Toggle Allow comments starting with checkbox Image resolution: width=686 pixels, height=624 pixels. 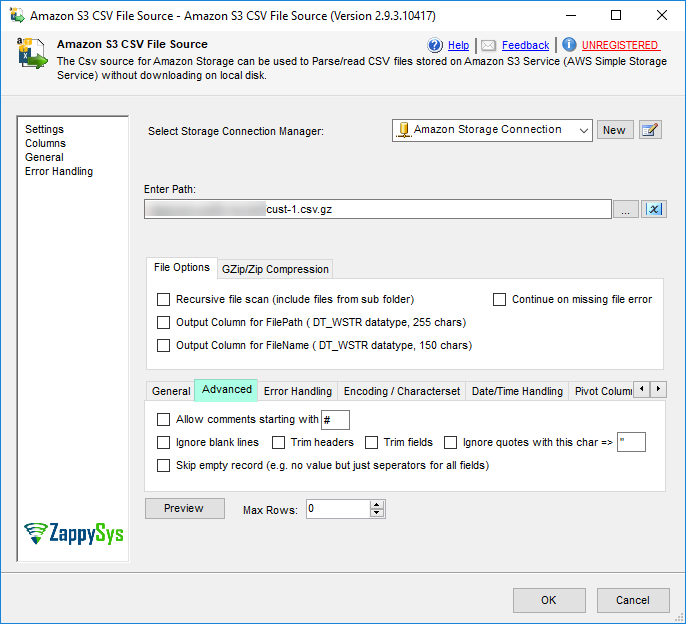(163, 420)
